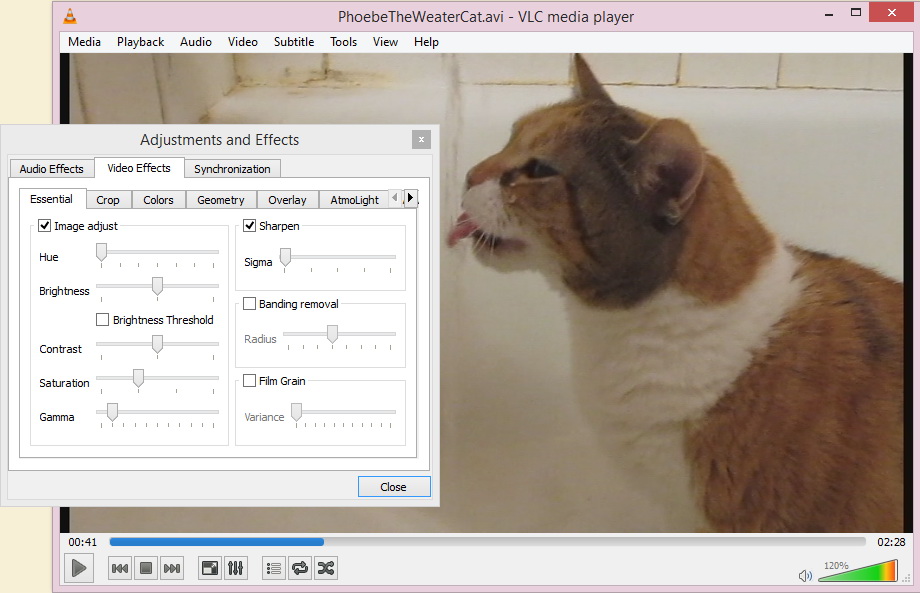Open the AtmoLight sub-tab
This screenshot has height=593, width=920.
354,200
